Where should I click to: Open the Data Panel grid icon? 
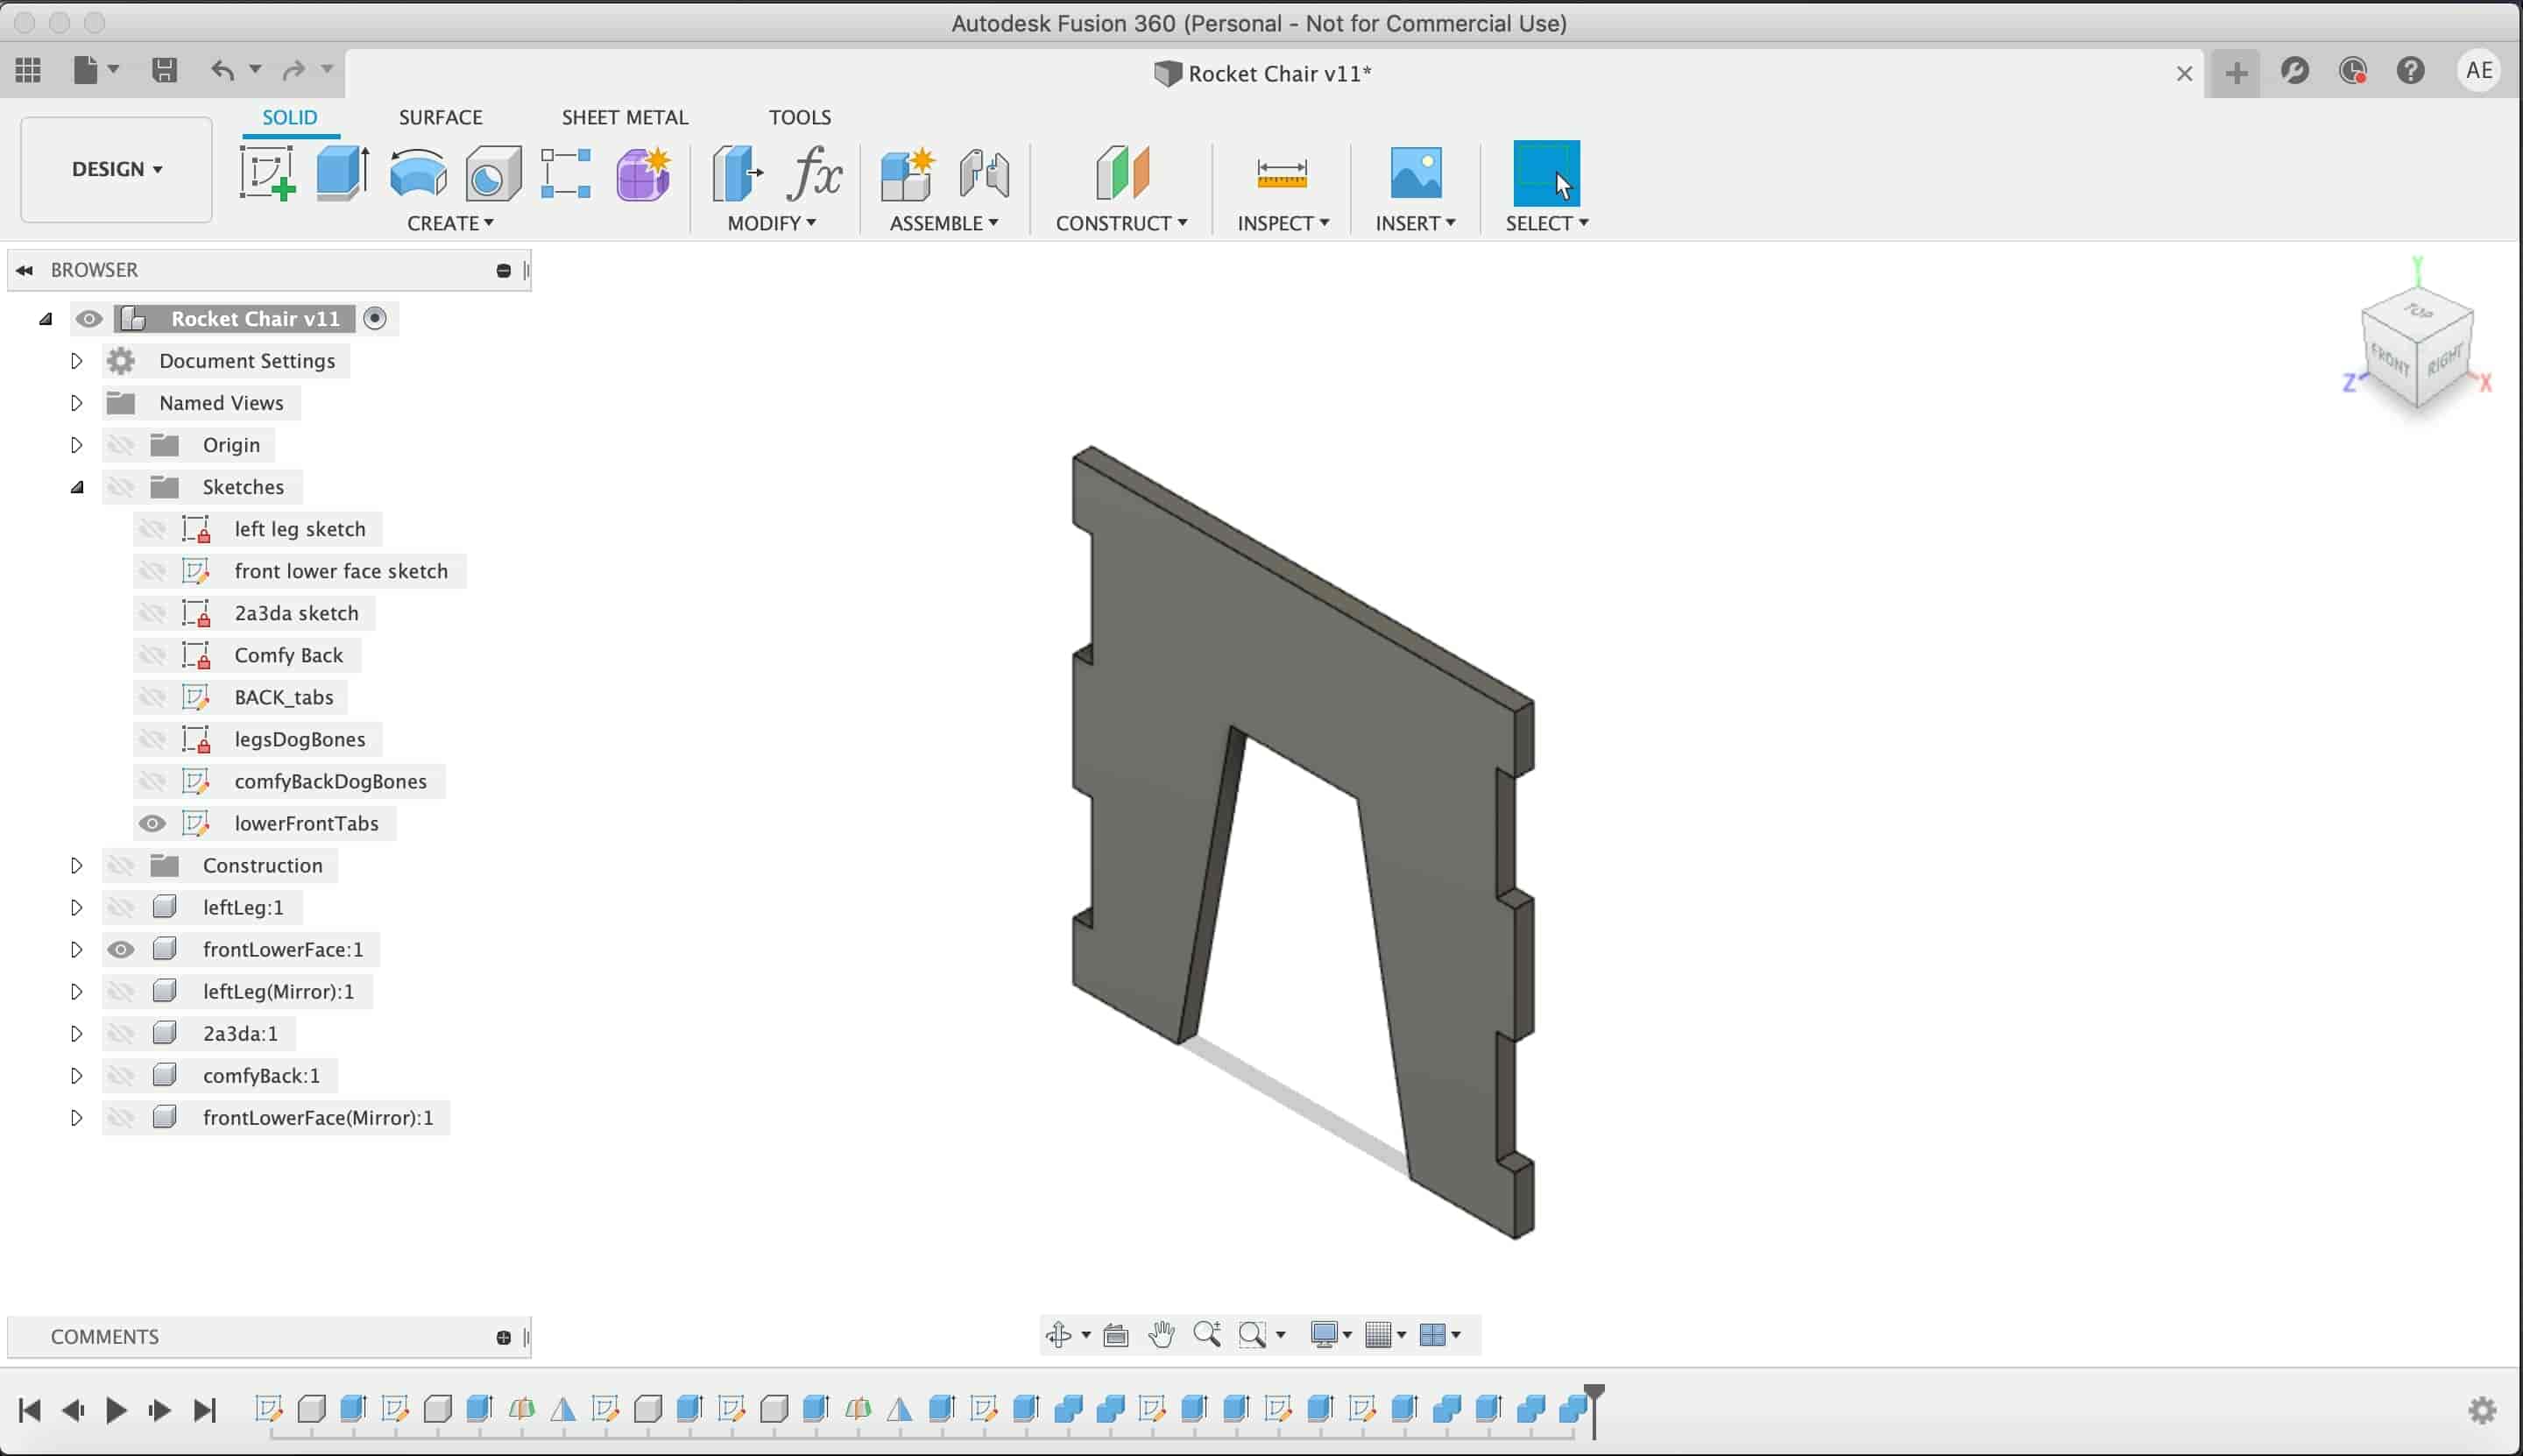(28, 70)
